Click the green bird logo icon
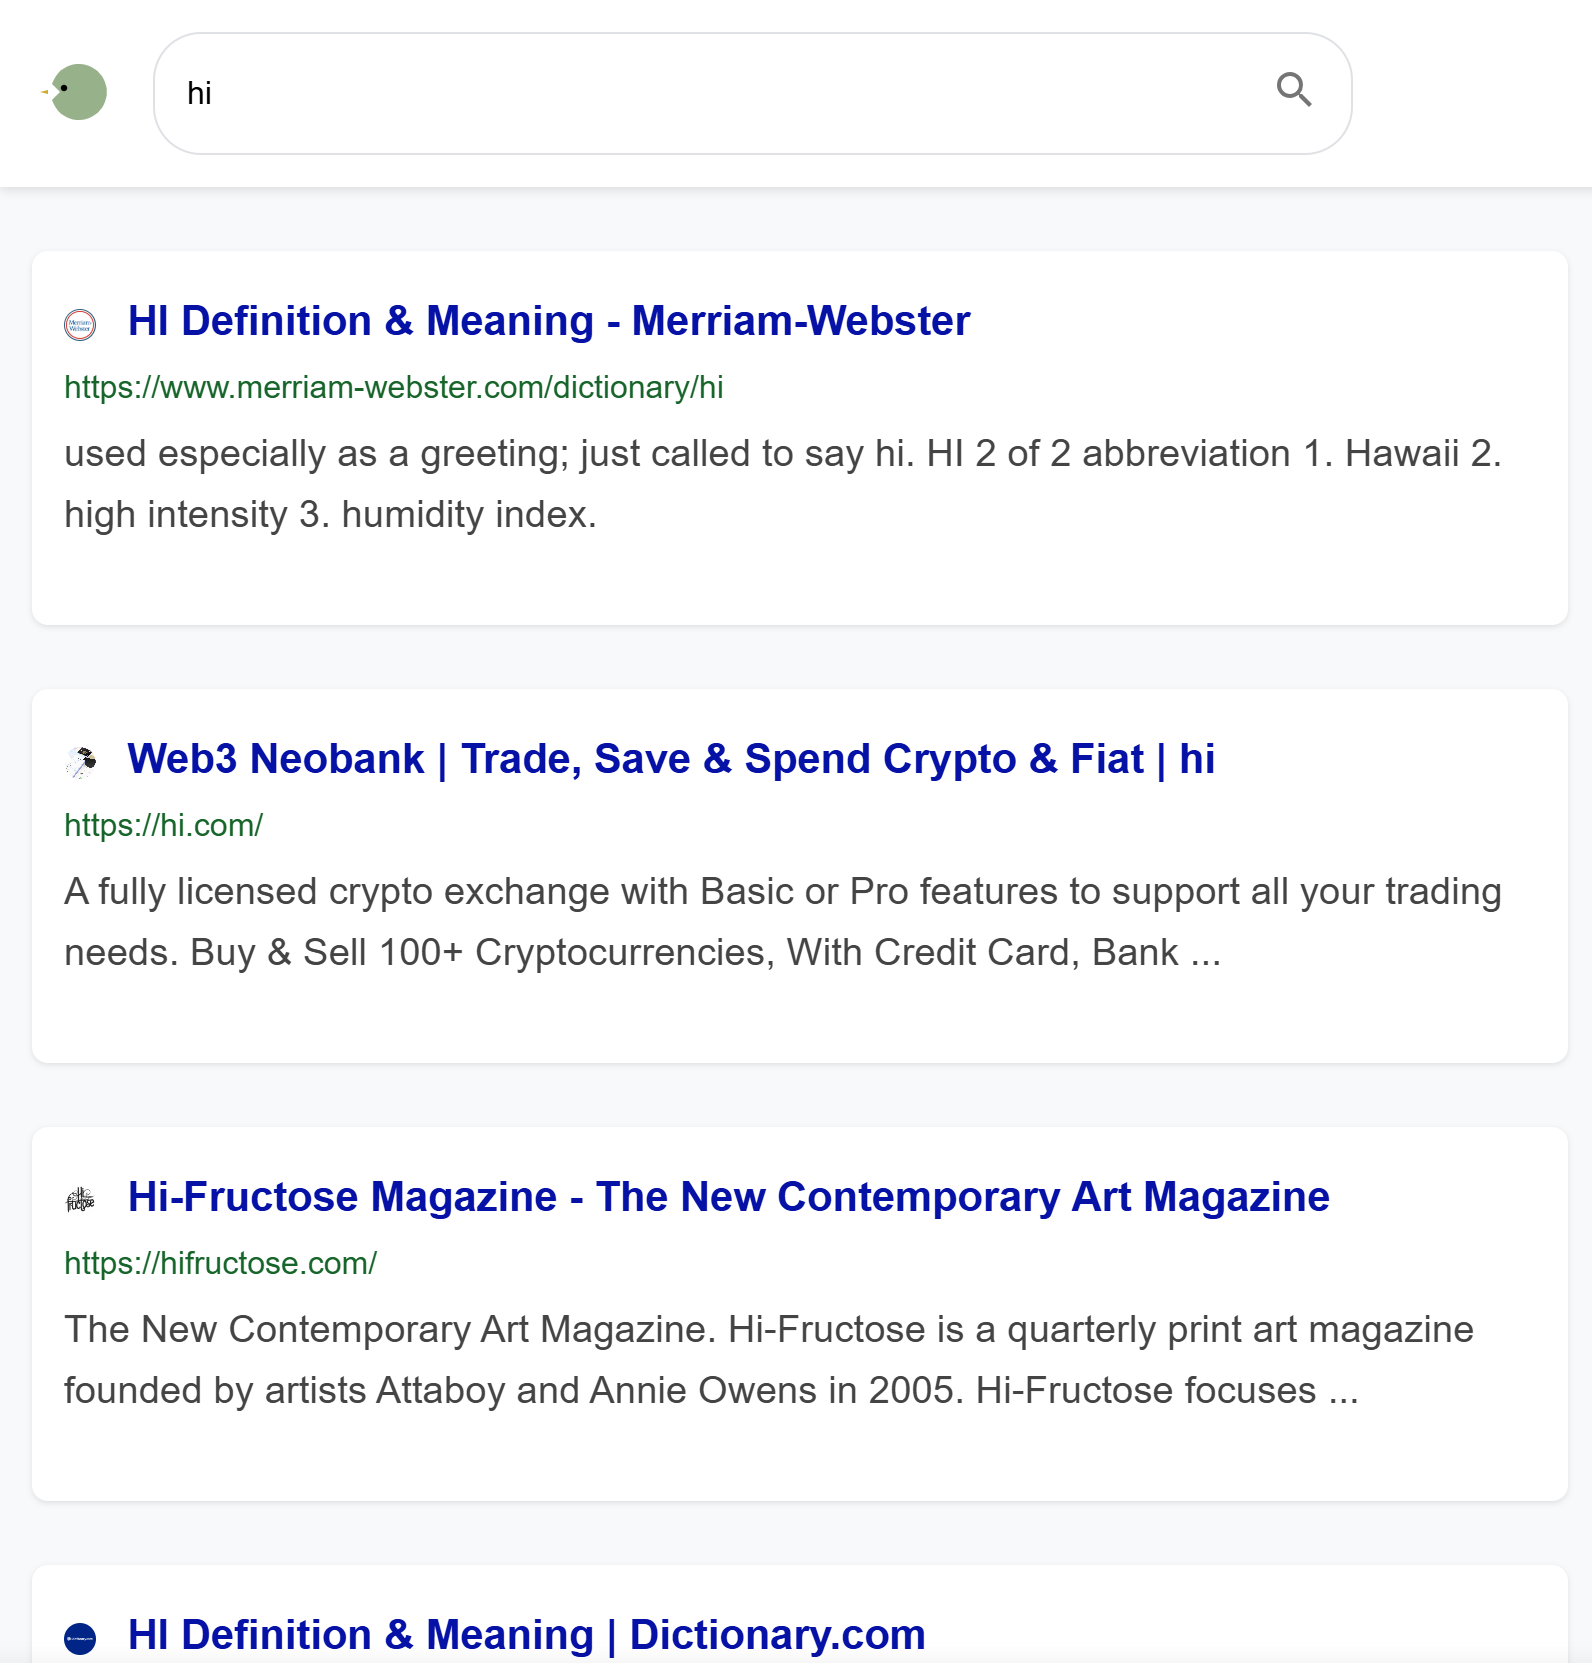 [x=76, y=92]
